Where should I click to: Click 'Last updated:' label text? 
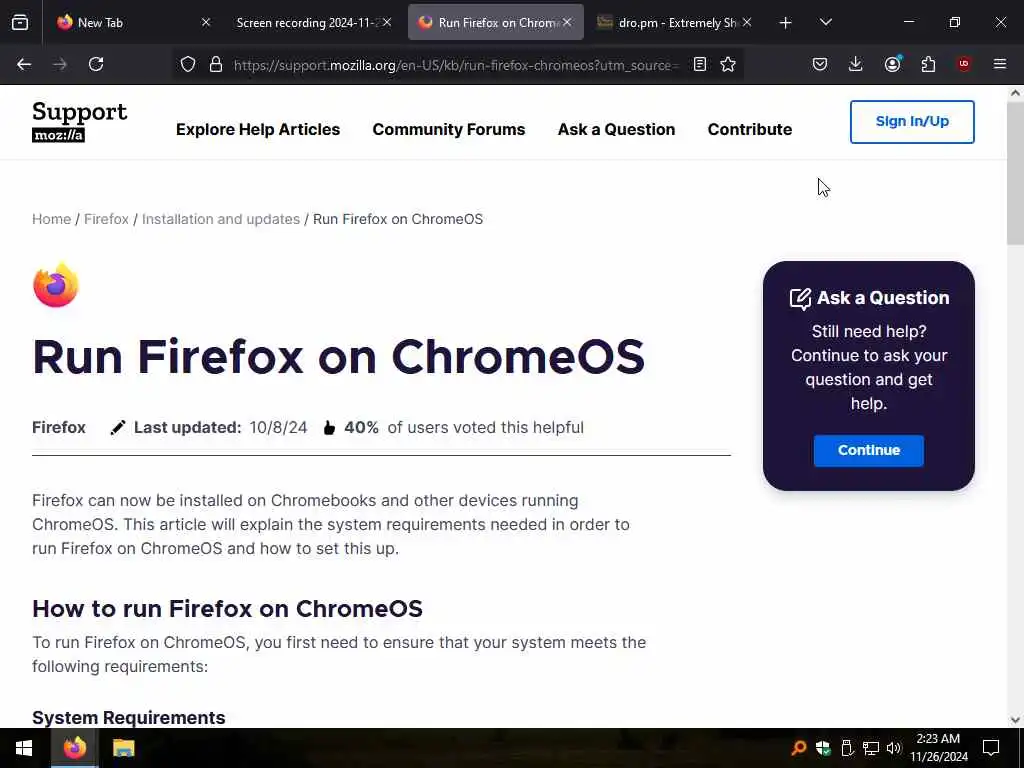click(x=187, y=427)
